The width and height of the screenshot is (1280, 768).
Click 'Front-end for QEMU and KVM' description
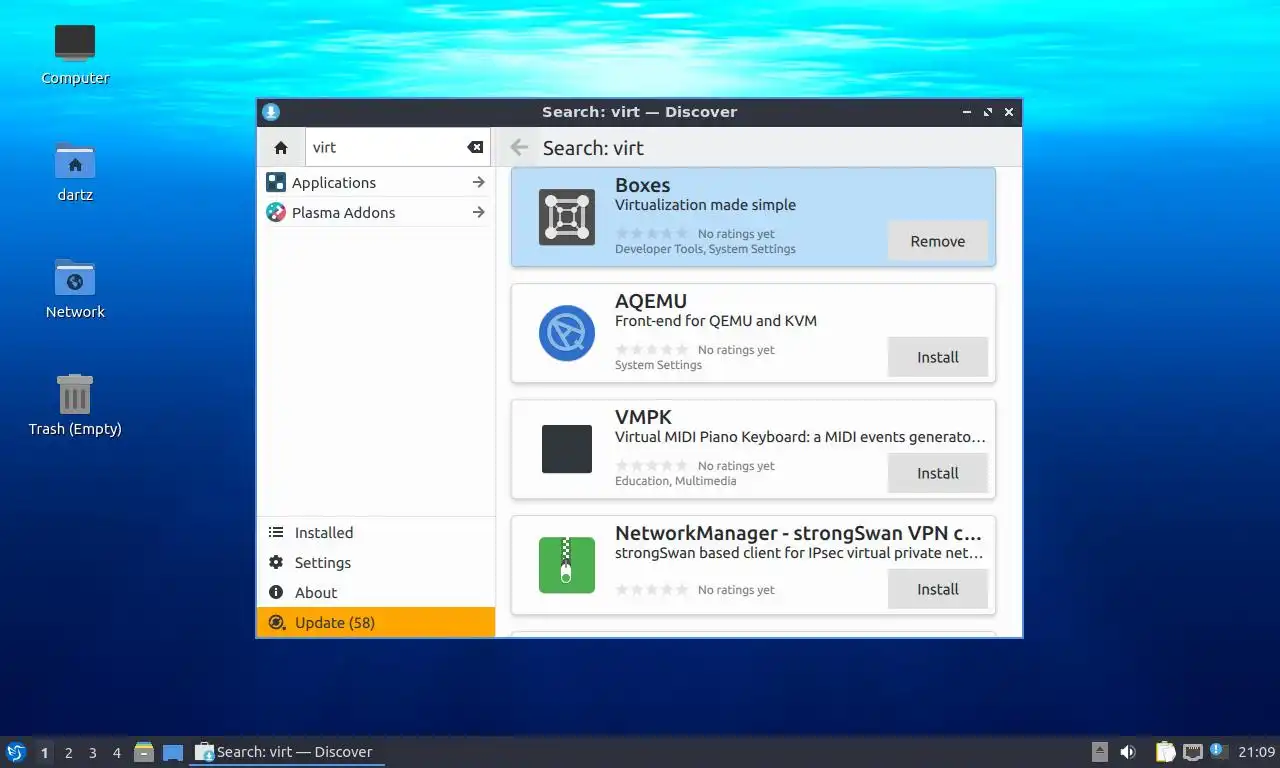[716, 321]
